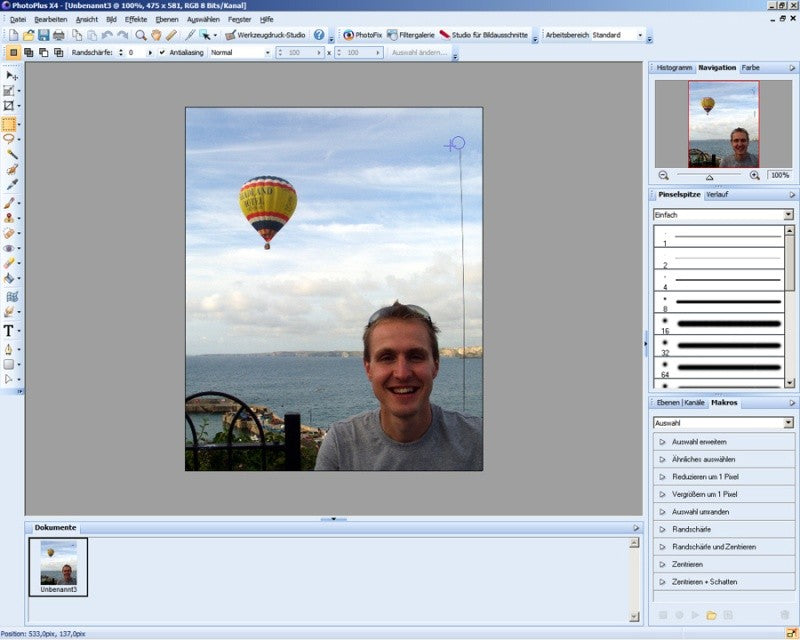The width and height of the screenshot is (800, 640).
Task: Open the Datei menu
Action: tap(18, 19)
